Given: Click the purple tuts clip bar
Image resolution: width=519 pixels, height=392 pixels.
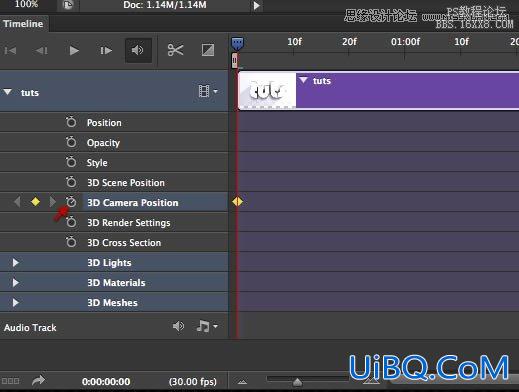Looking at the screenshot, I should (x=407, y=91).
